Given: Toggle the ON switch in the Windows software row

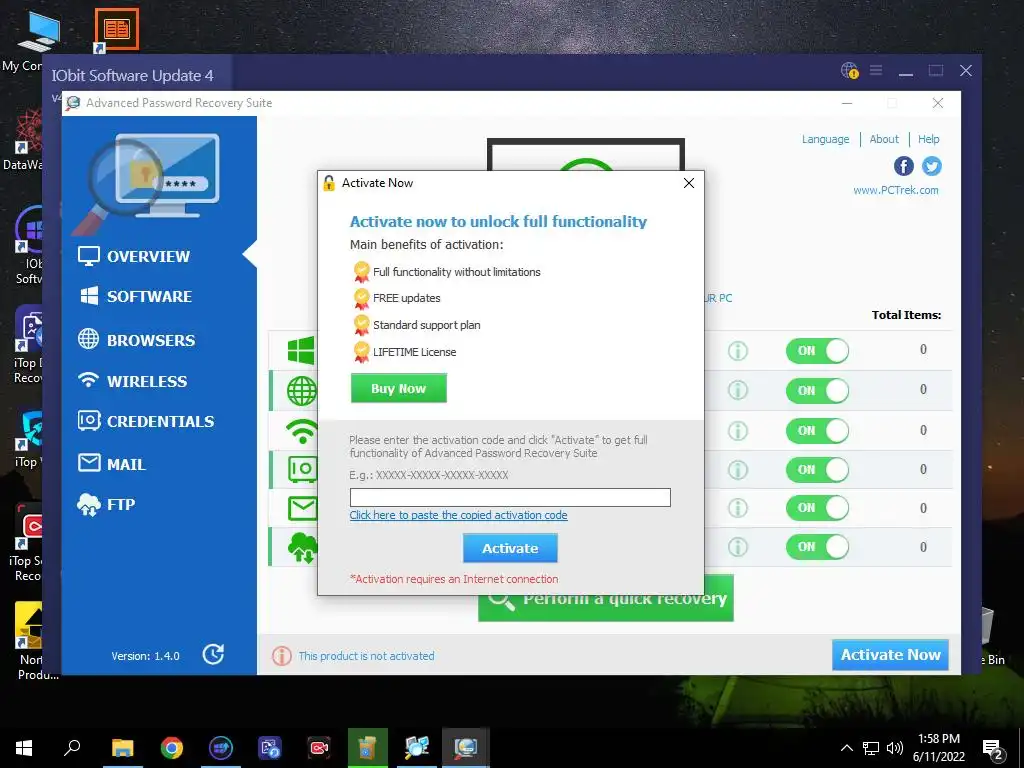Looking at the screenshot, I should click(817, 351).
